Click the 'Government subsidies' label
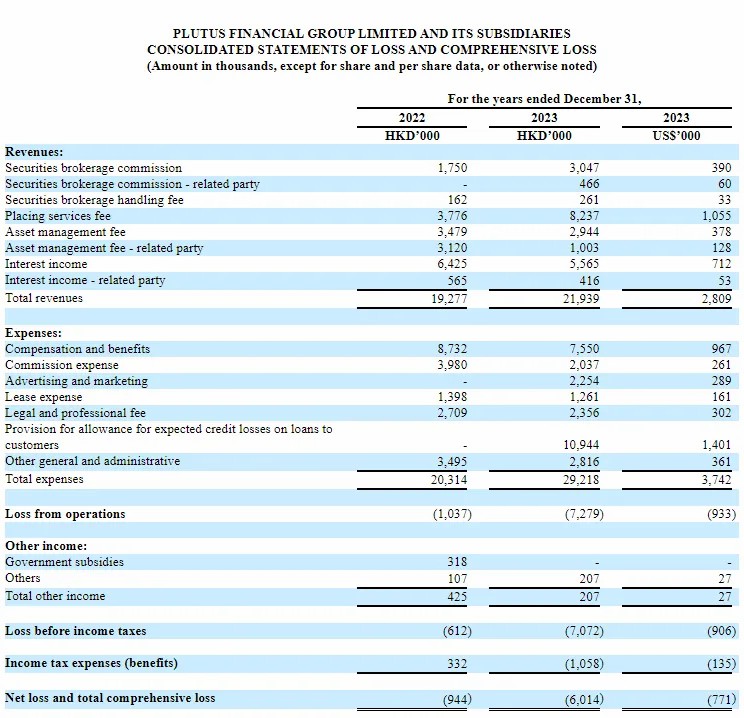Screen dimensions: 744x718 click(65, 562)
